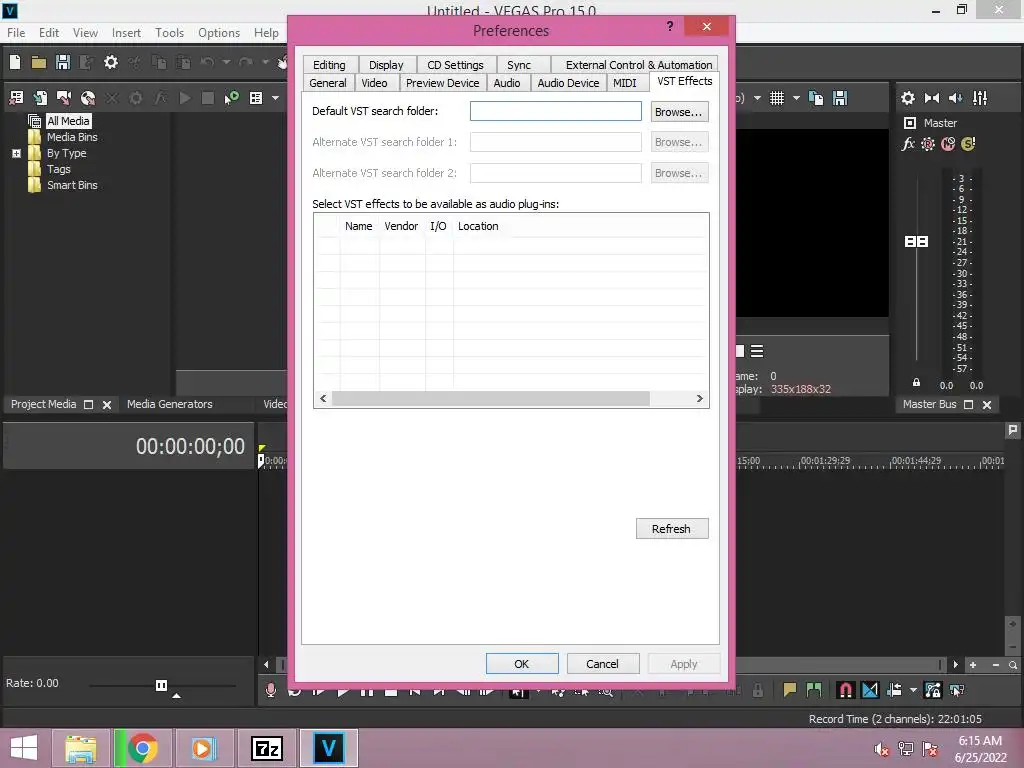Open CD Settings preferences tab
This screenshot has width=1024, height=768.
tap(455, 65)
